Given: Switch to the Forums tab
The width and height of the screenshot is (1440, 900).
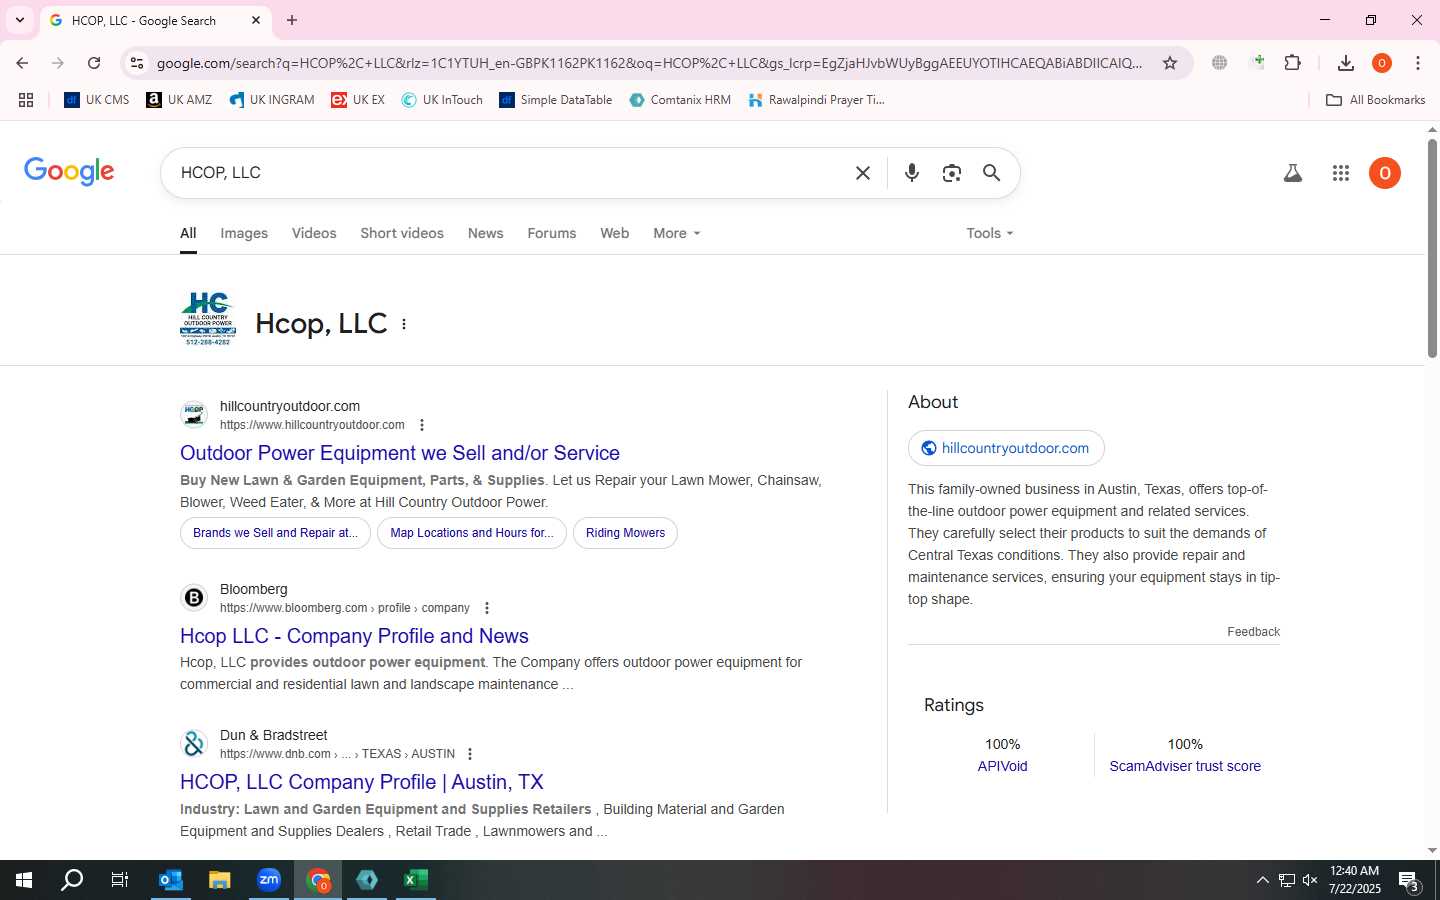Looking at the screenshot, I should point(552,233).
